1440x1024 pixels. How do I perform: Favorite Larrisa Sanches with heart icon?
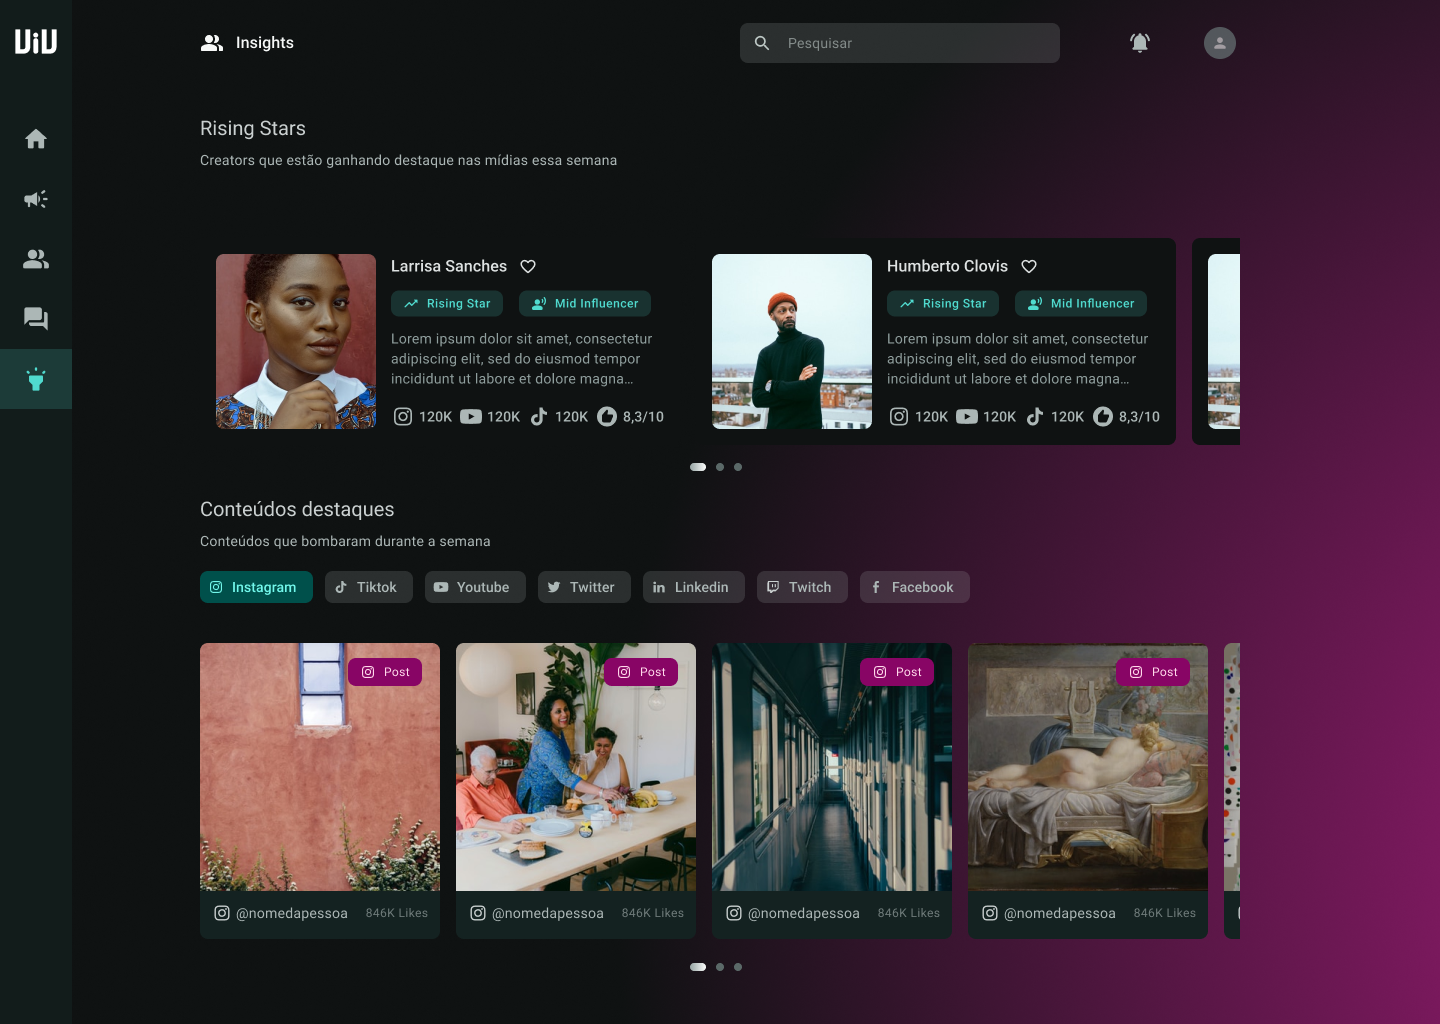(528, 266)
